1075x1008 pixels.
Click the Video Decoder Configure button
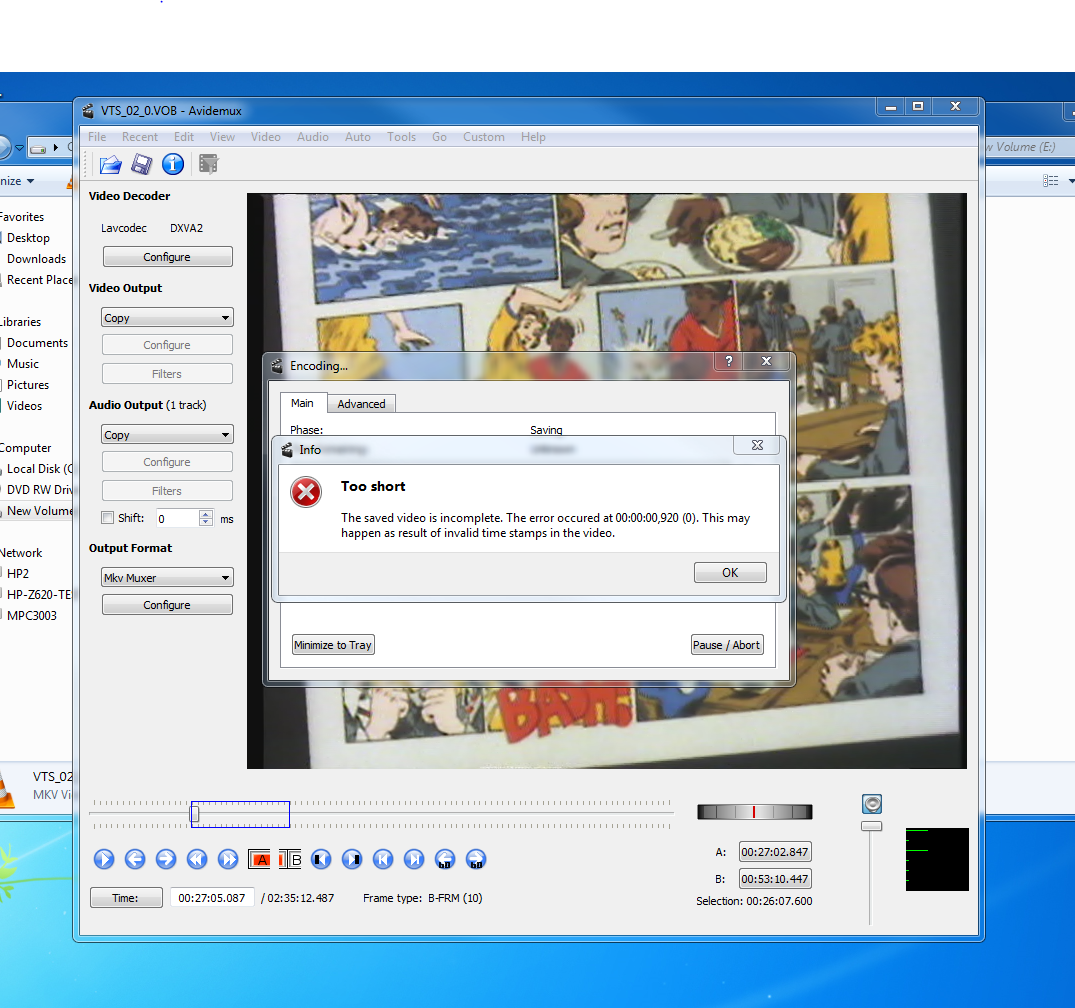[x=167, y=257]
